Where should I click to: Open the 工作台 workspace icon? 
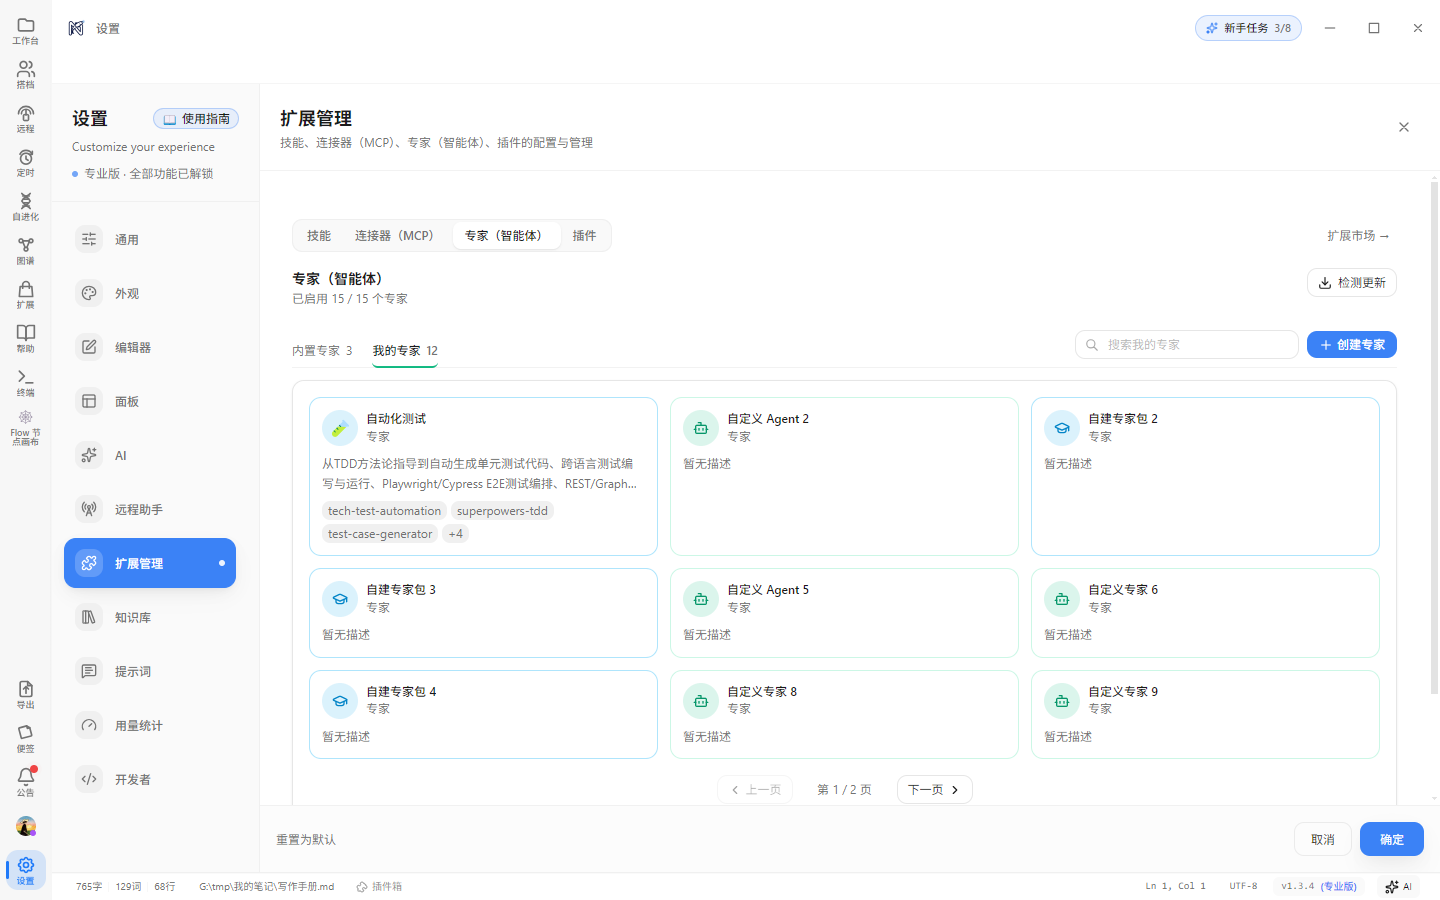[x=26, y=30]
